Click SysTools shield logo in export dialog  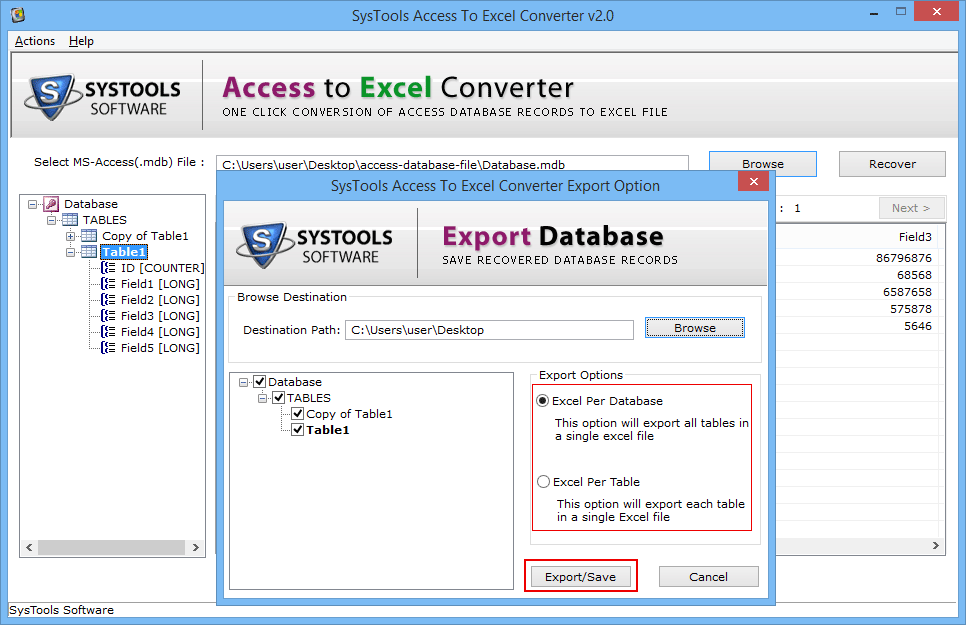265,245
